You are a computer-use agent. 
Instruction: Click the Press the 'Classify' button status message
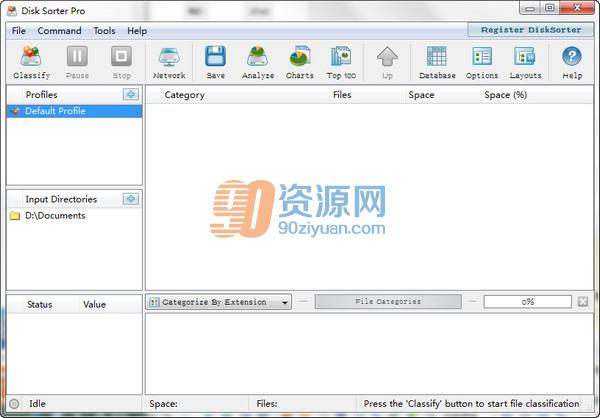pos(471,403)
